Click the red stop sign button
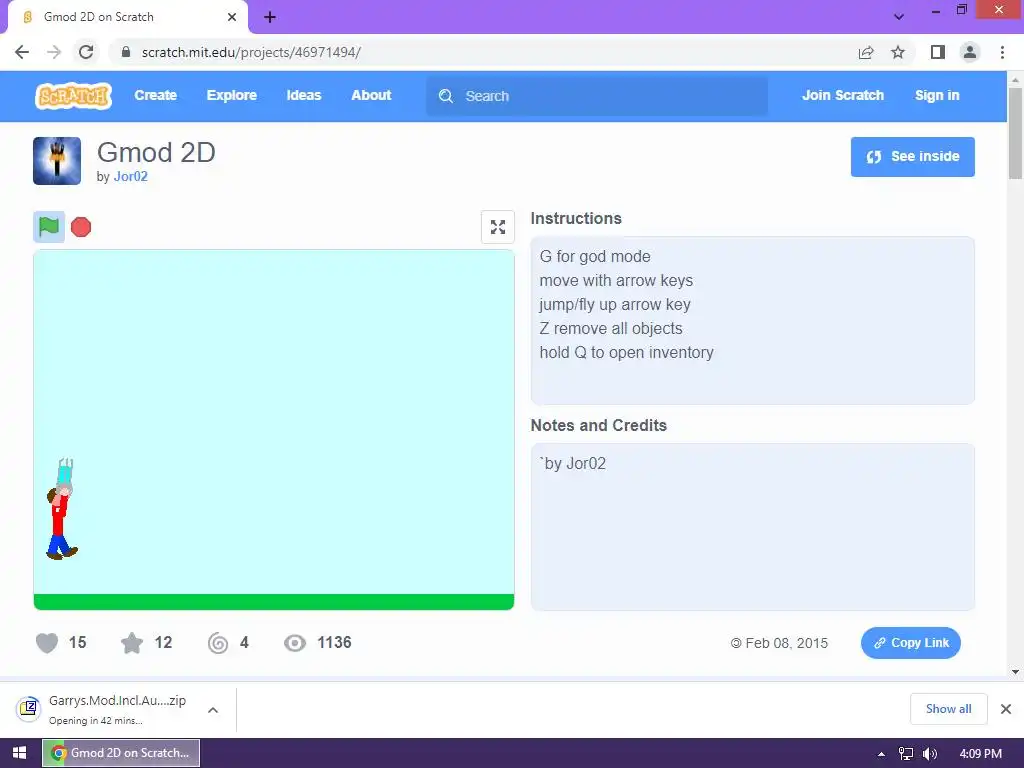Image resolution: width=1024 pixels, height=768 pixels. click(81, 227)
